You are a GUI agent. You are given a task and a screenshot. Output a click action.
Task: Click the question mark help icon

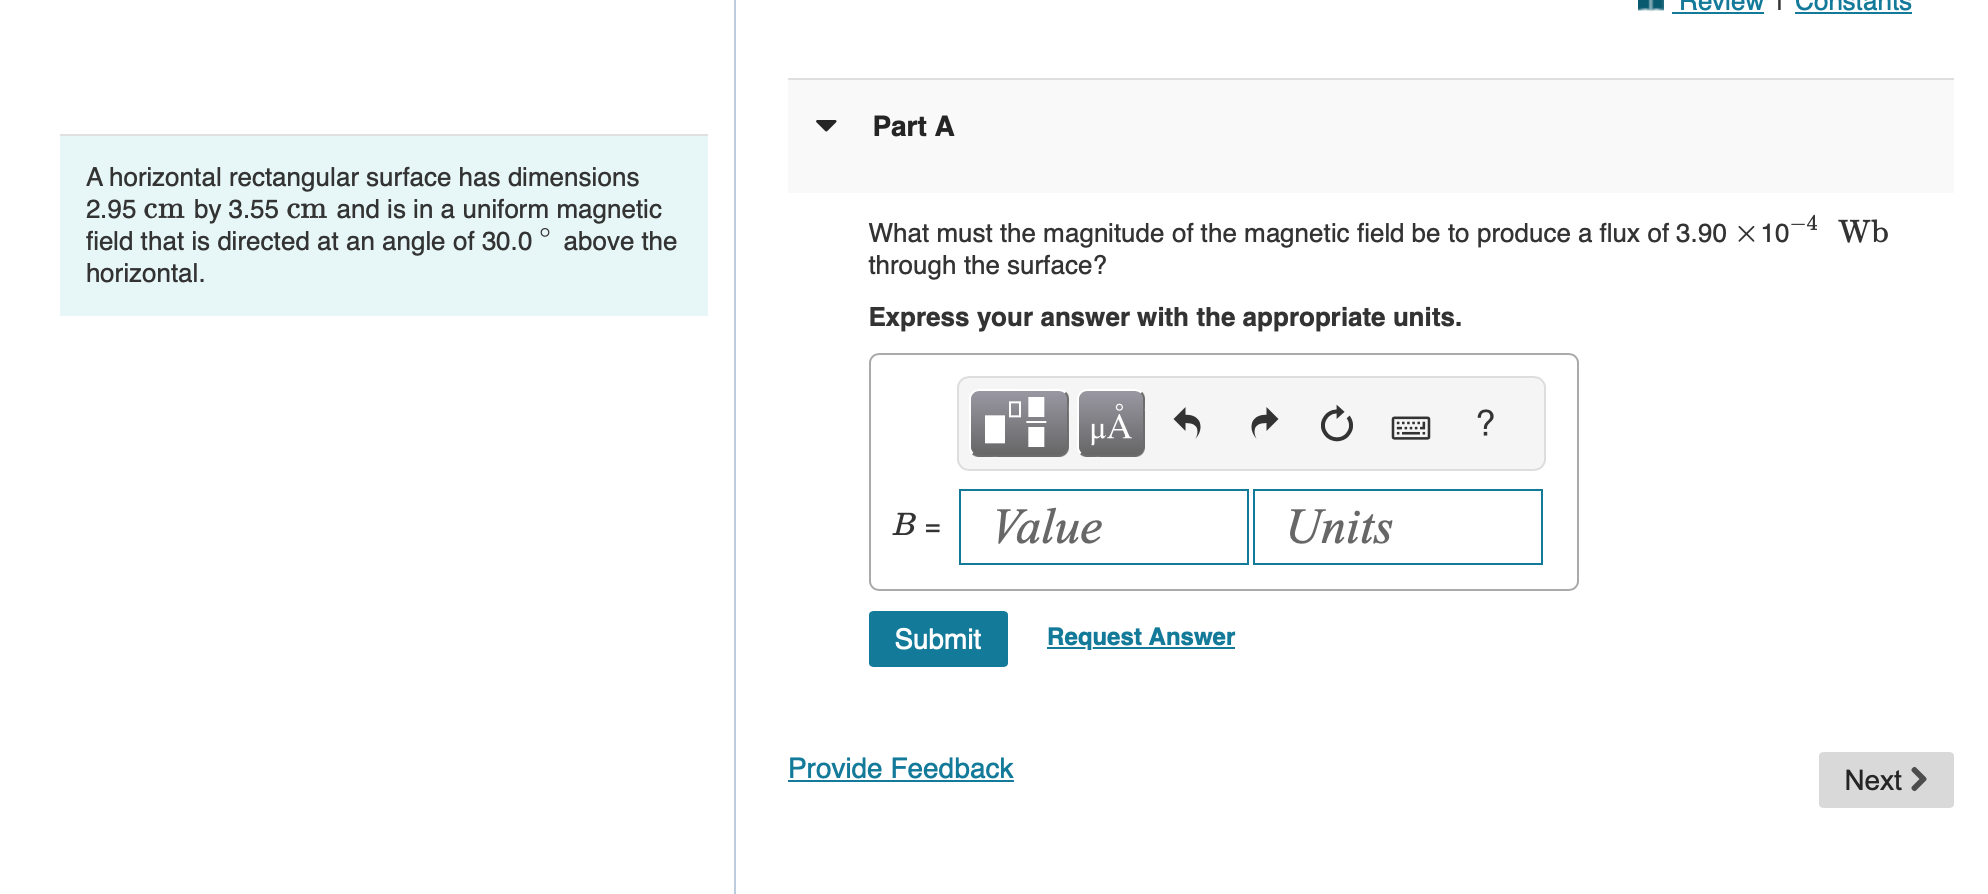[x=1484, y=423]
